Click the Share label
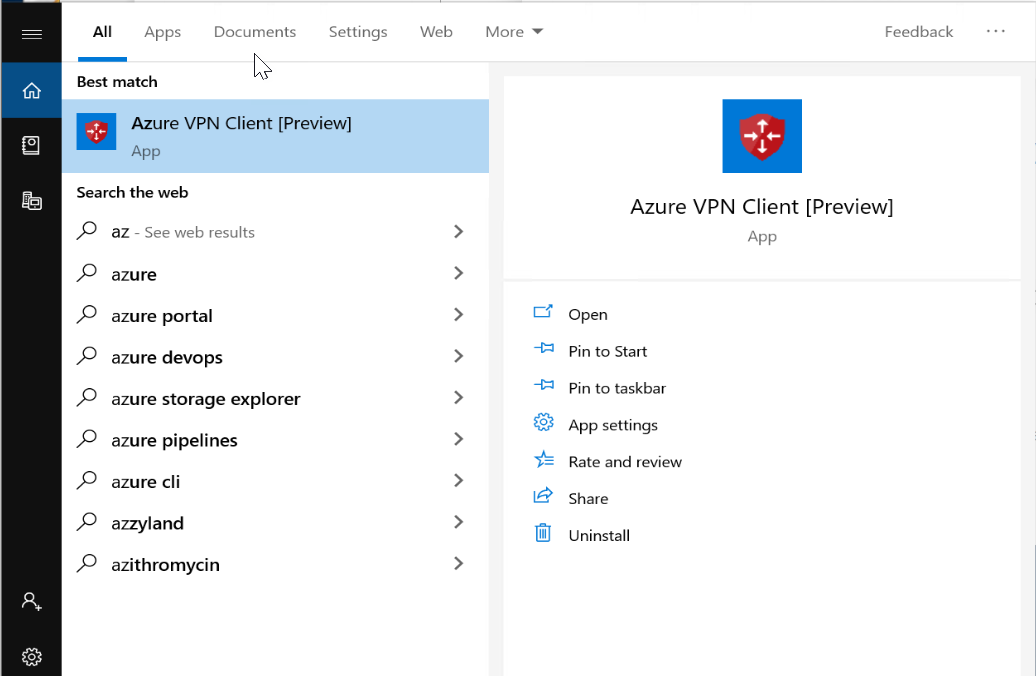Screen dimensions: 1036x676 click(x=588, y=499)
